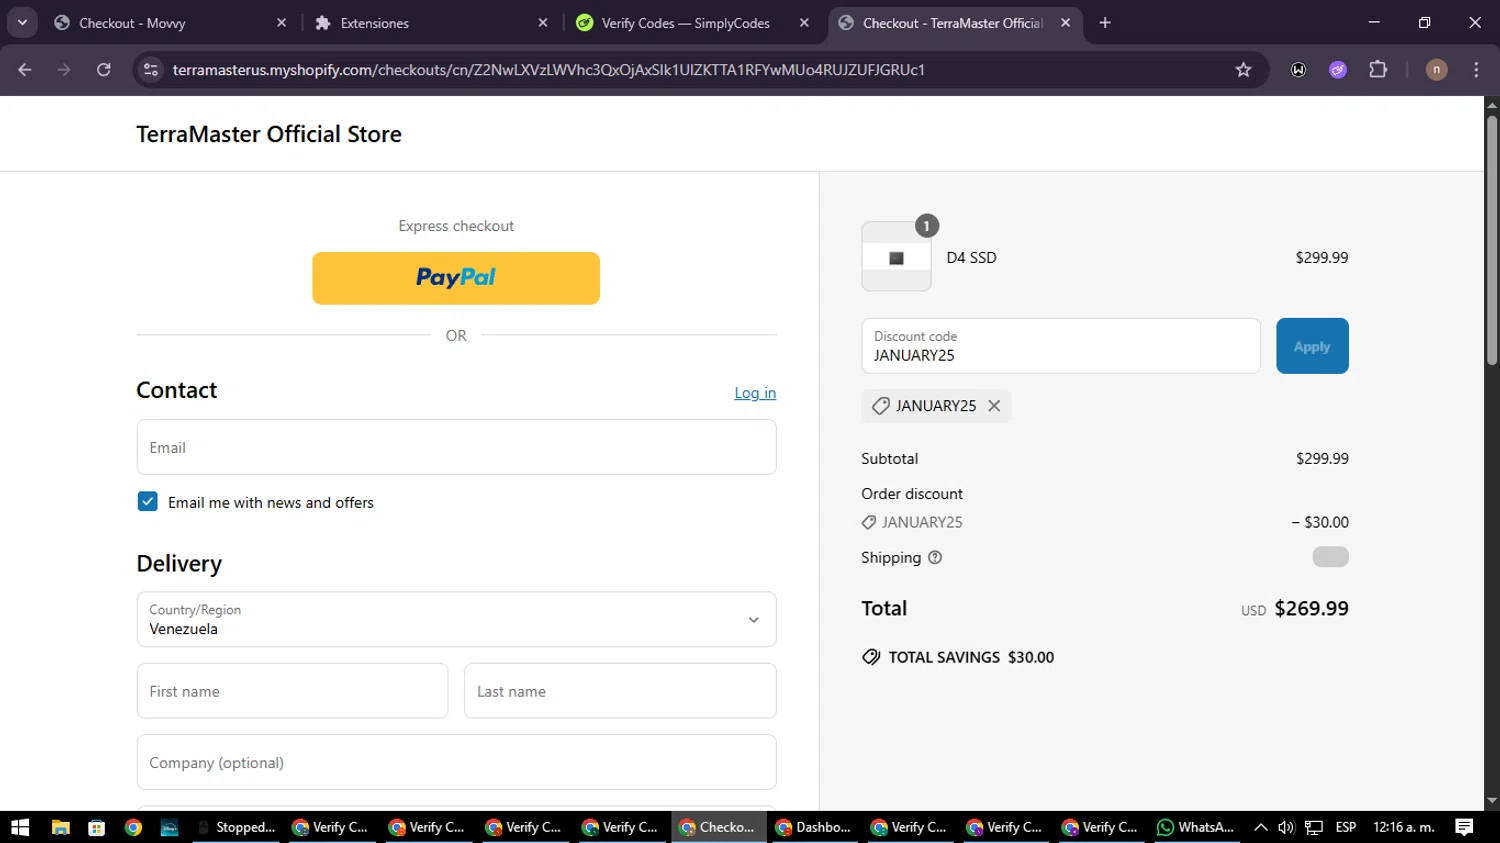This screenshot has height=843, width=1500.
Task: Open the Dashbo... taskbar window
Action: coord(814,827)
